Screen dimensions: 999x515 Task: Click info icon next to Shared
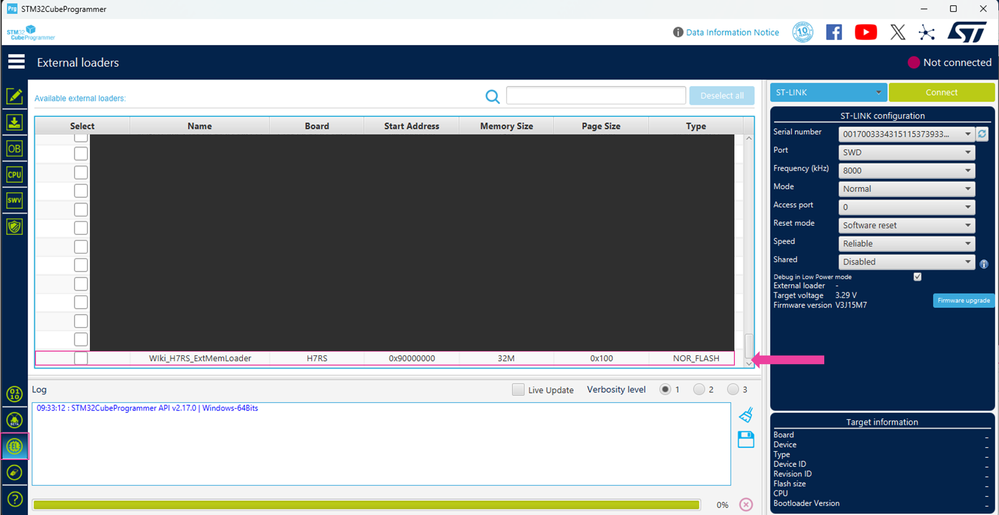click(x=984, y=264)
